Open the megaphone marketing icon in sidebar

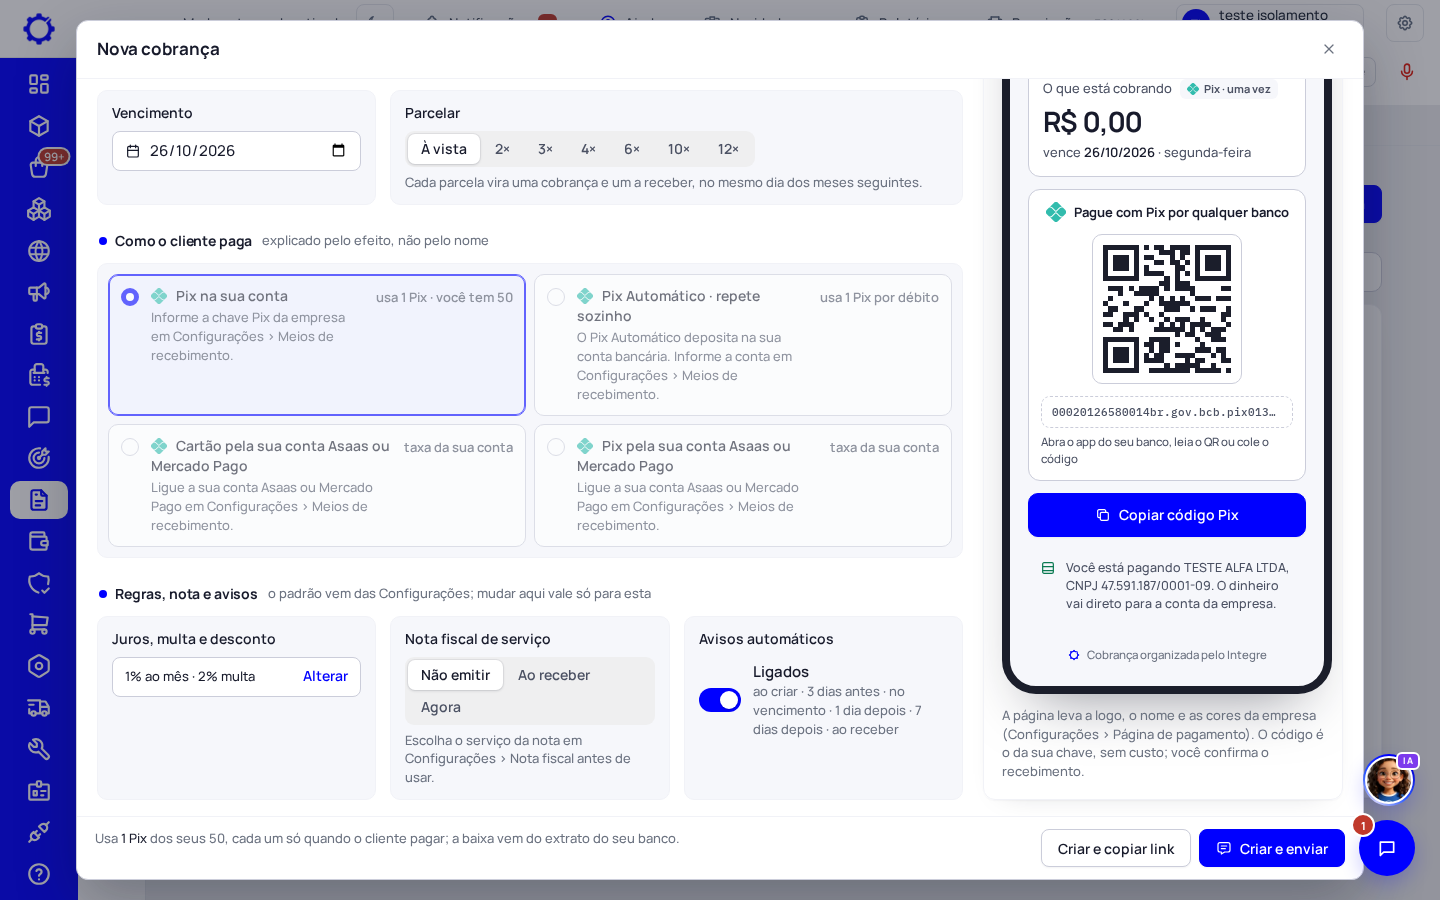click(x=39, y=292)
